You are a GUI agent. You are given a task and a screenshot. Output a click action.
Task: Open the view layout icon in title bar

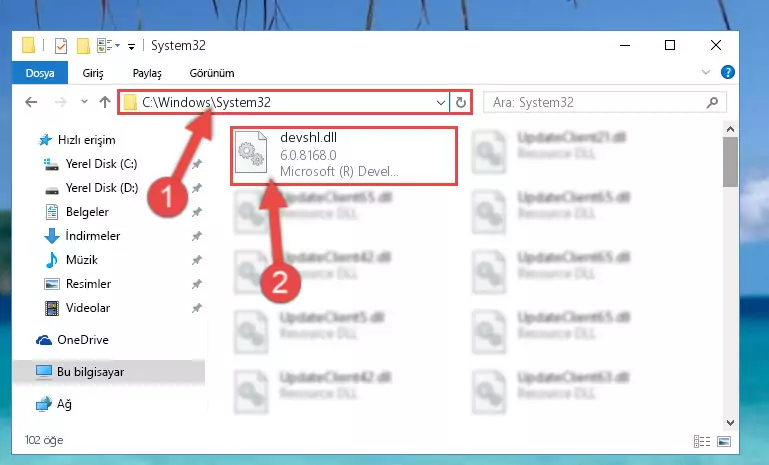104,46
